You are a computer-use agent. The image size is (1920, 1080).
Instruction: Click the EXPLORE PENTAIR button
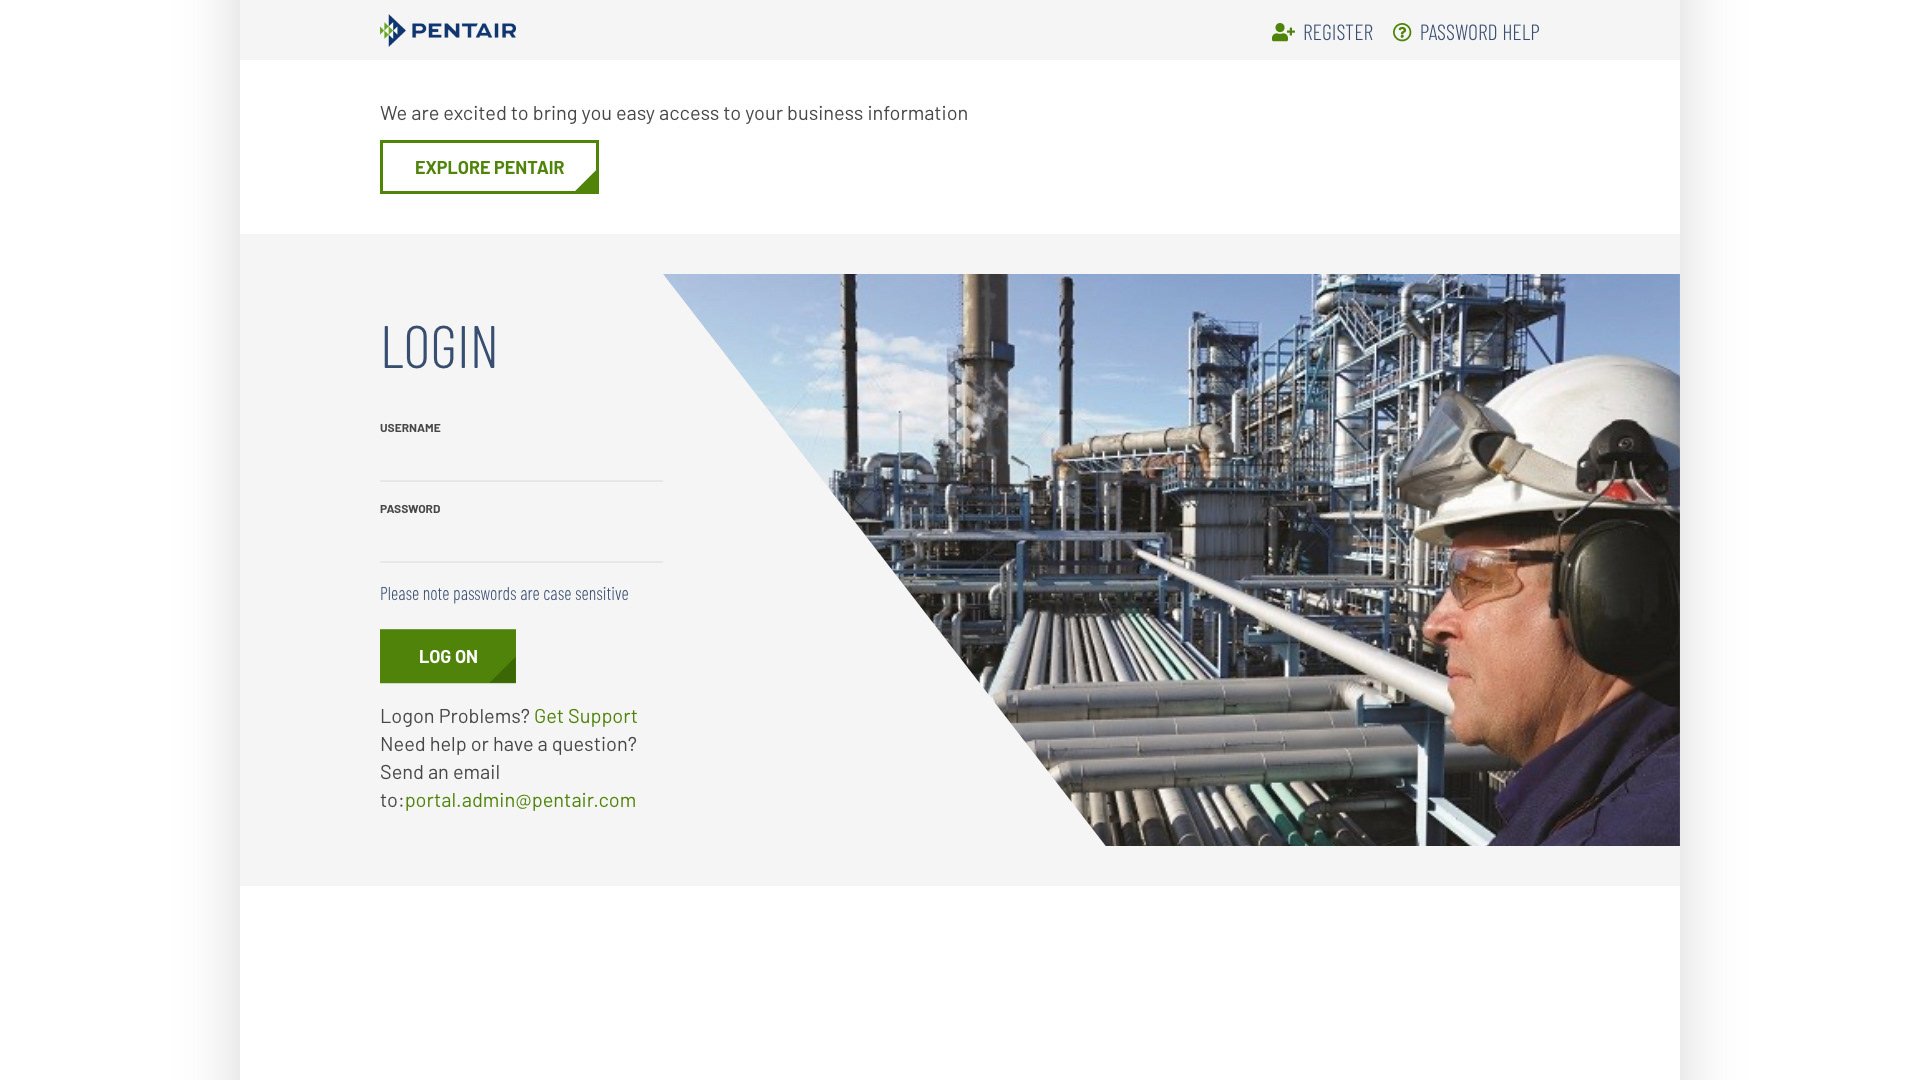tap(489, 167)
